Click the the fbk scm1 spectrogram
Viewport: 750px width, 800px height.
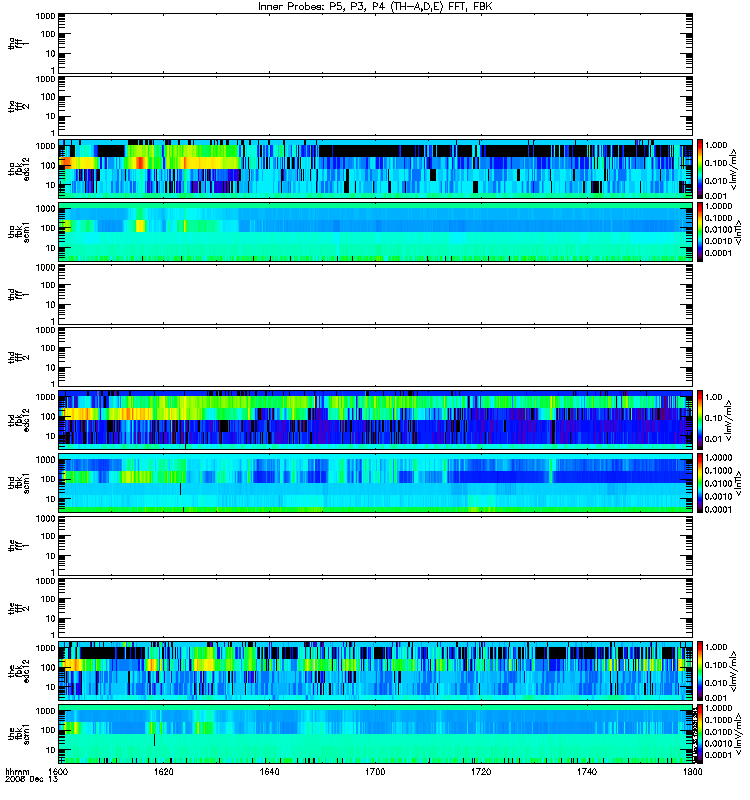pyautogui.click(x=375, y=734)
